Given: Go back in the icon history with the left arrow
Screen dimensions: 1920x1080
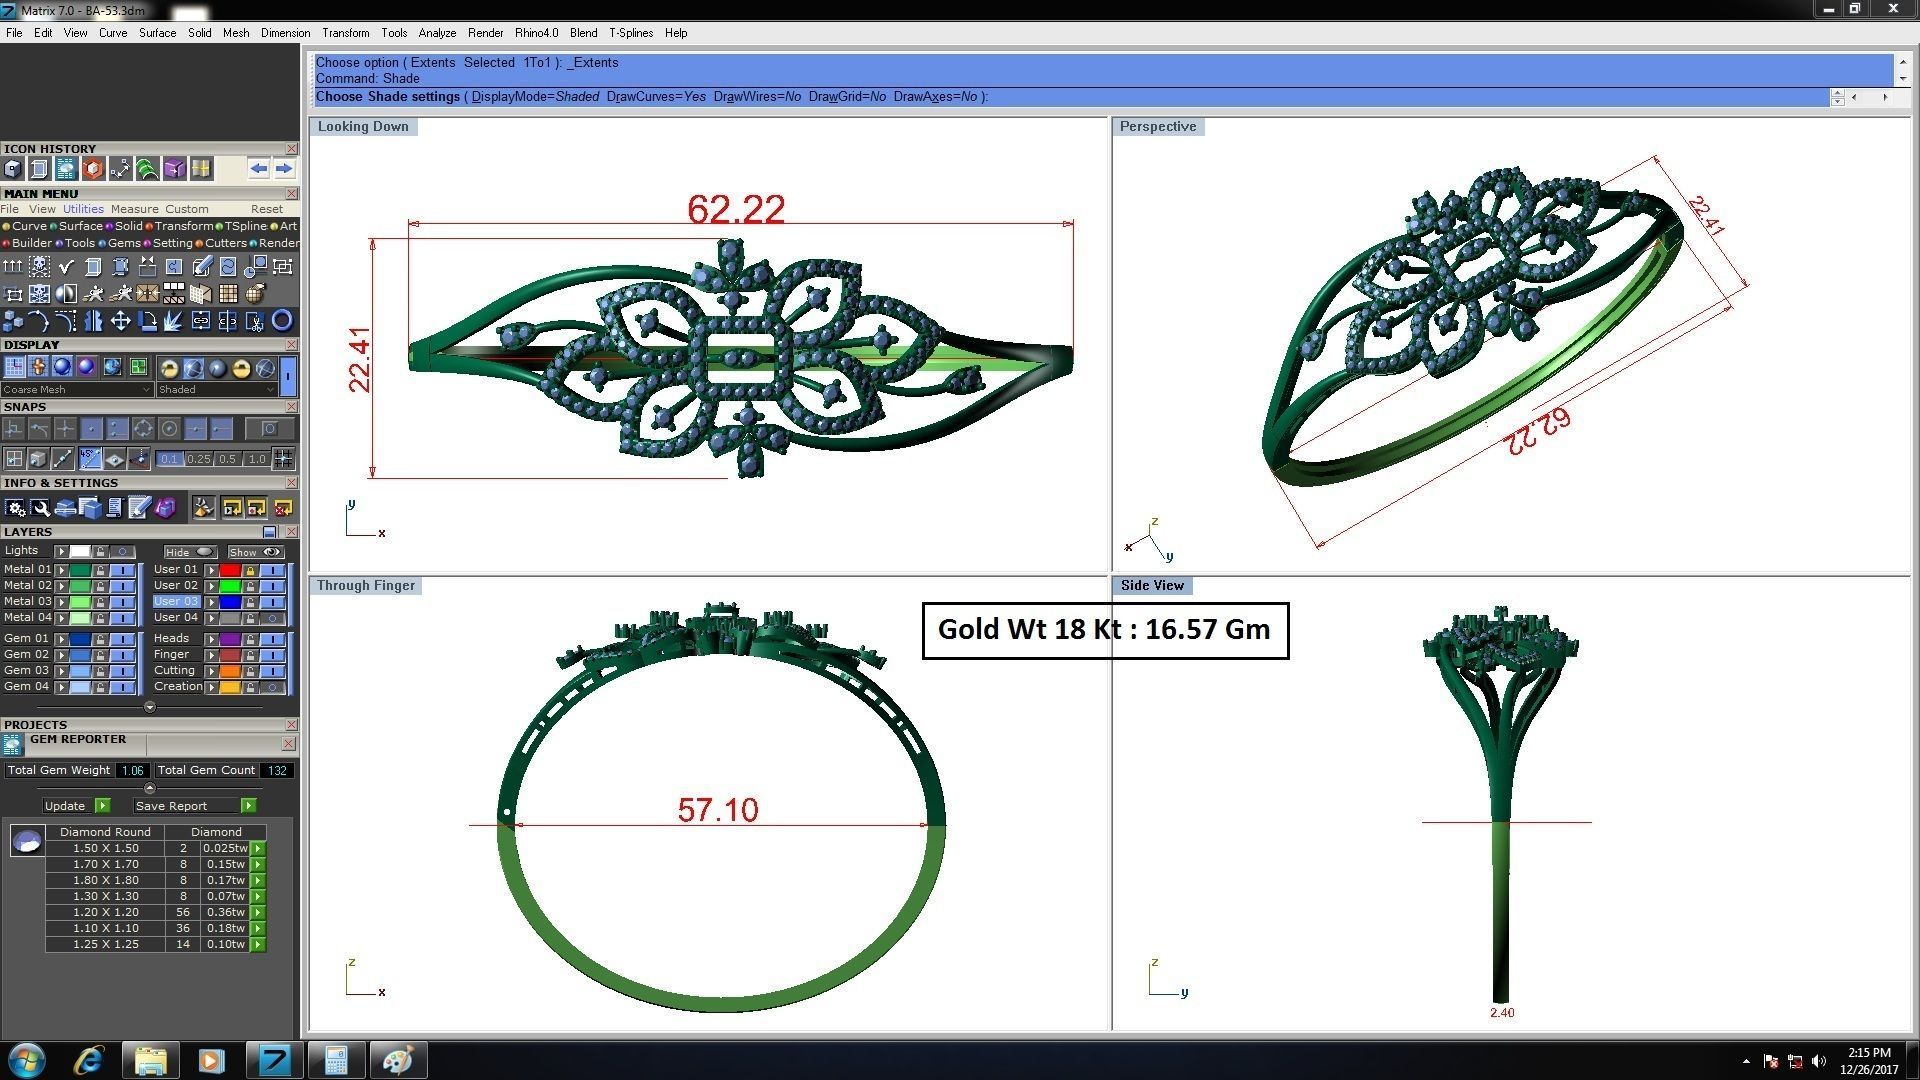Looking at the screenshot, I should pos(258,168).
